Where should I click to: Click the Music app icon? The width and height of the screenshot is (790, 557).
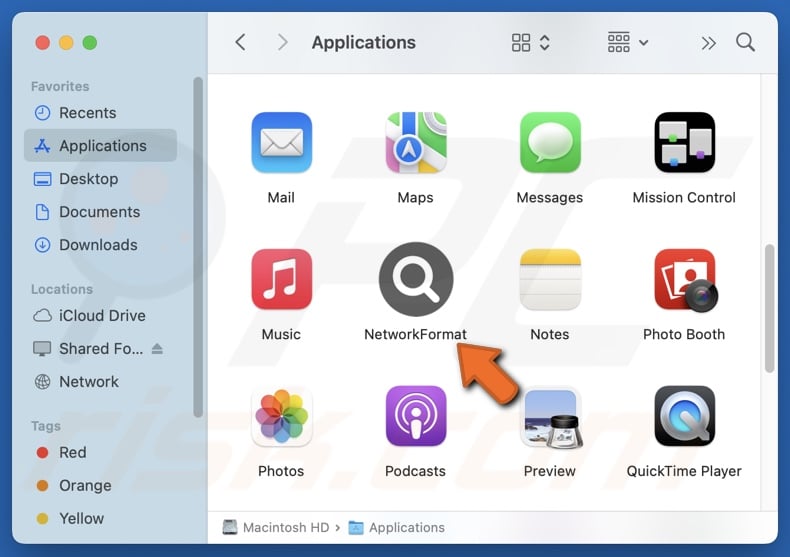pyautogui.click(x=281, y=279)
